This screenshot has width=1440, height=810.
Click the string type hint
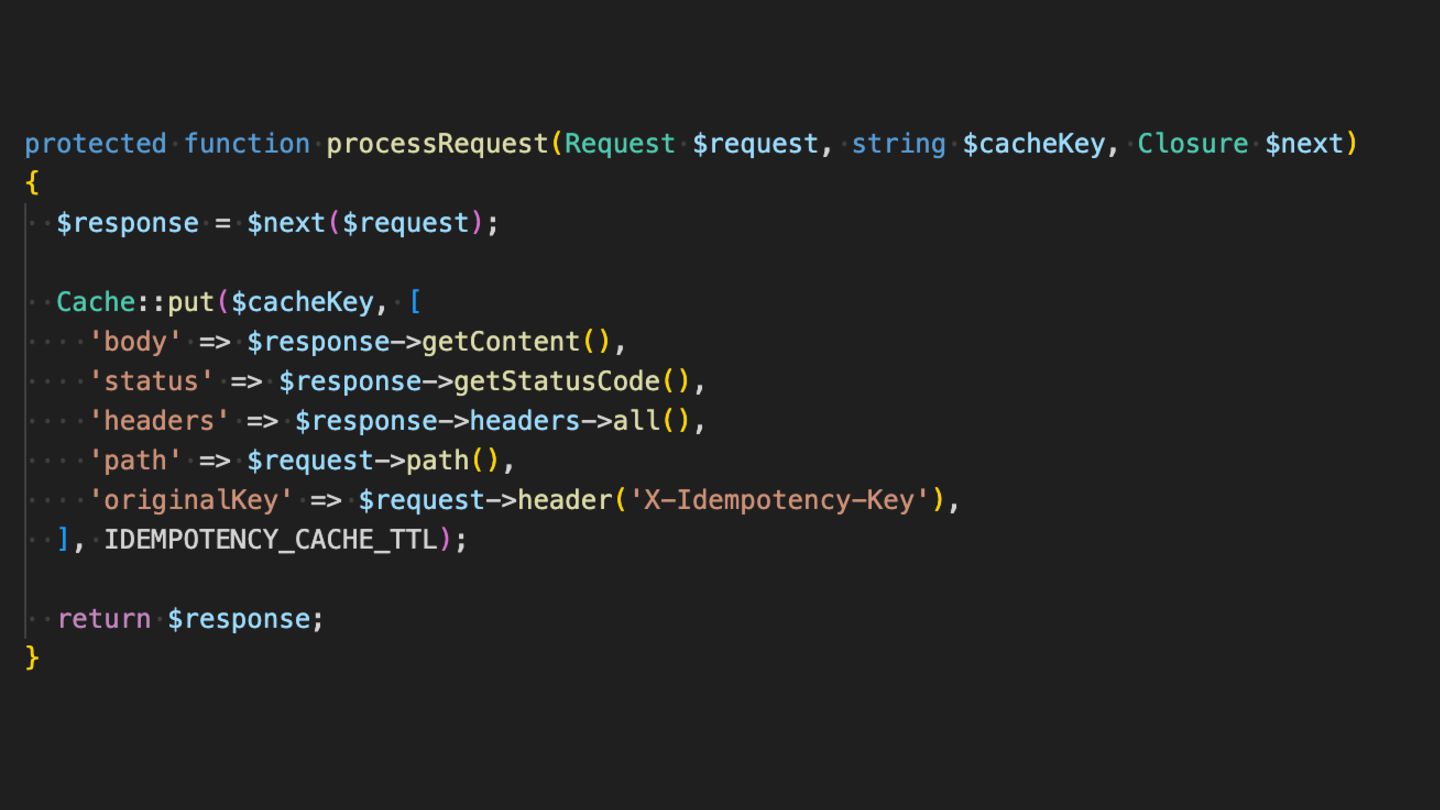tap(898, 144)
